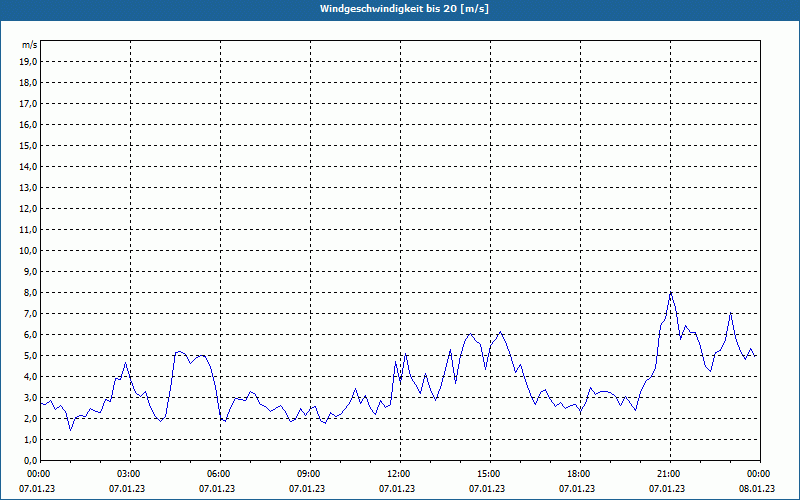Click the "07.01.23" date under 15:00
The height and width of the screenshot is (500, 800).
(x=487, y=489)
